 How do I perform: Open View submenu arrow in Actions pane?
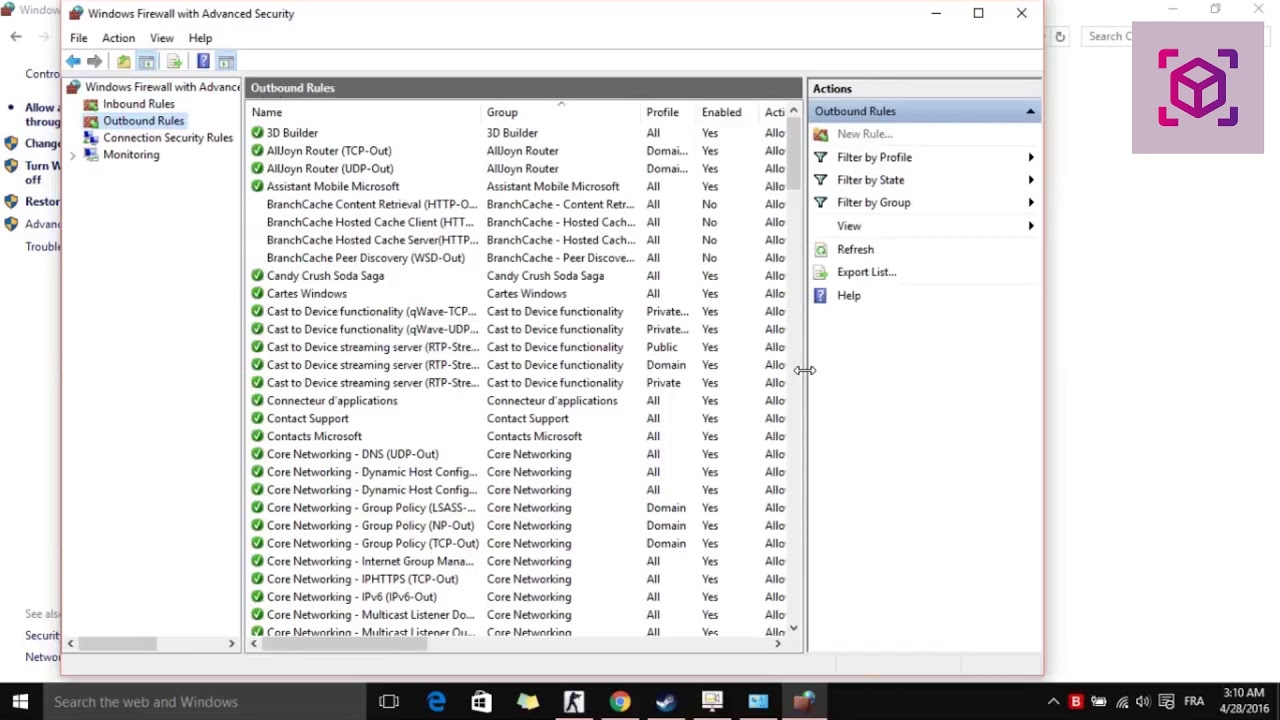click(1031, 226)
